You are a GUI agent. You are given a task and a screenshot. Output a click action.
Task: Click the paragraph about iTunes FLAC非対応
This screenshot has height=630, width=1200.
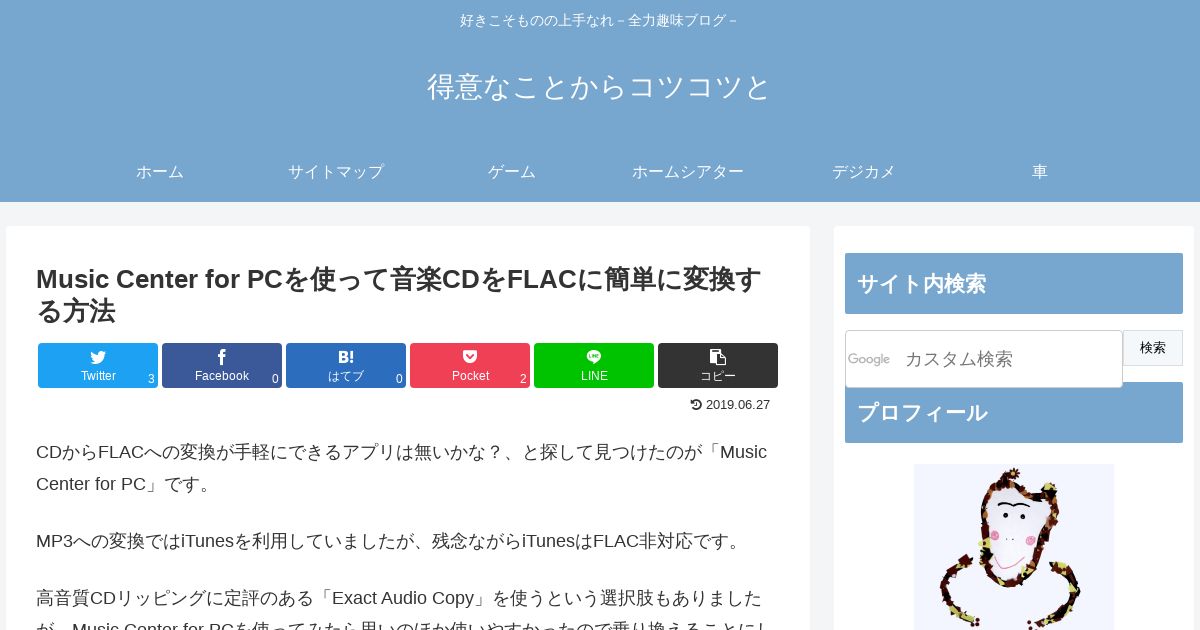point(391,541)
